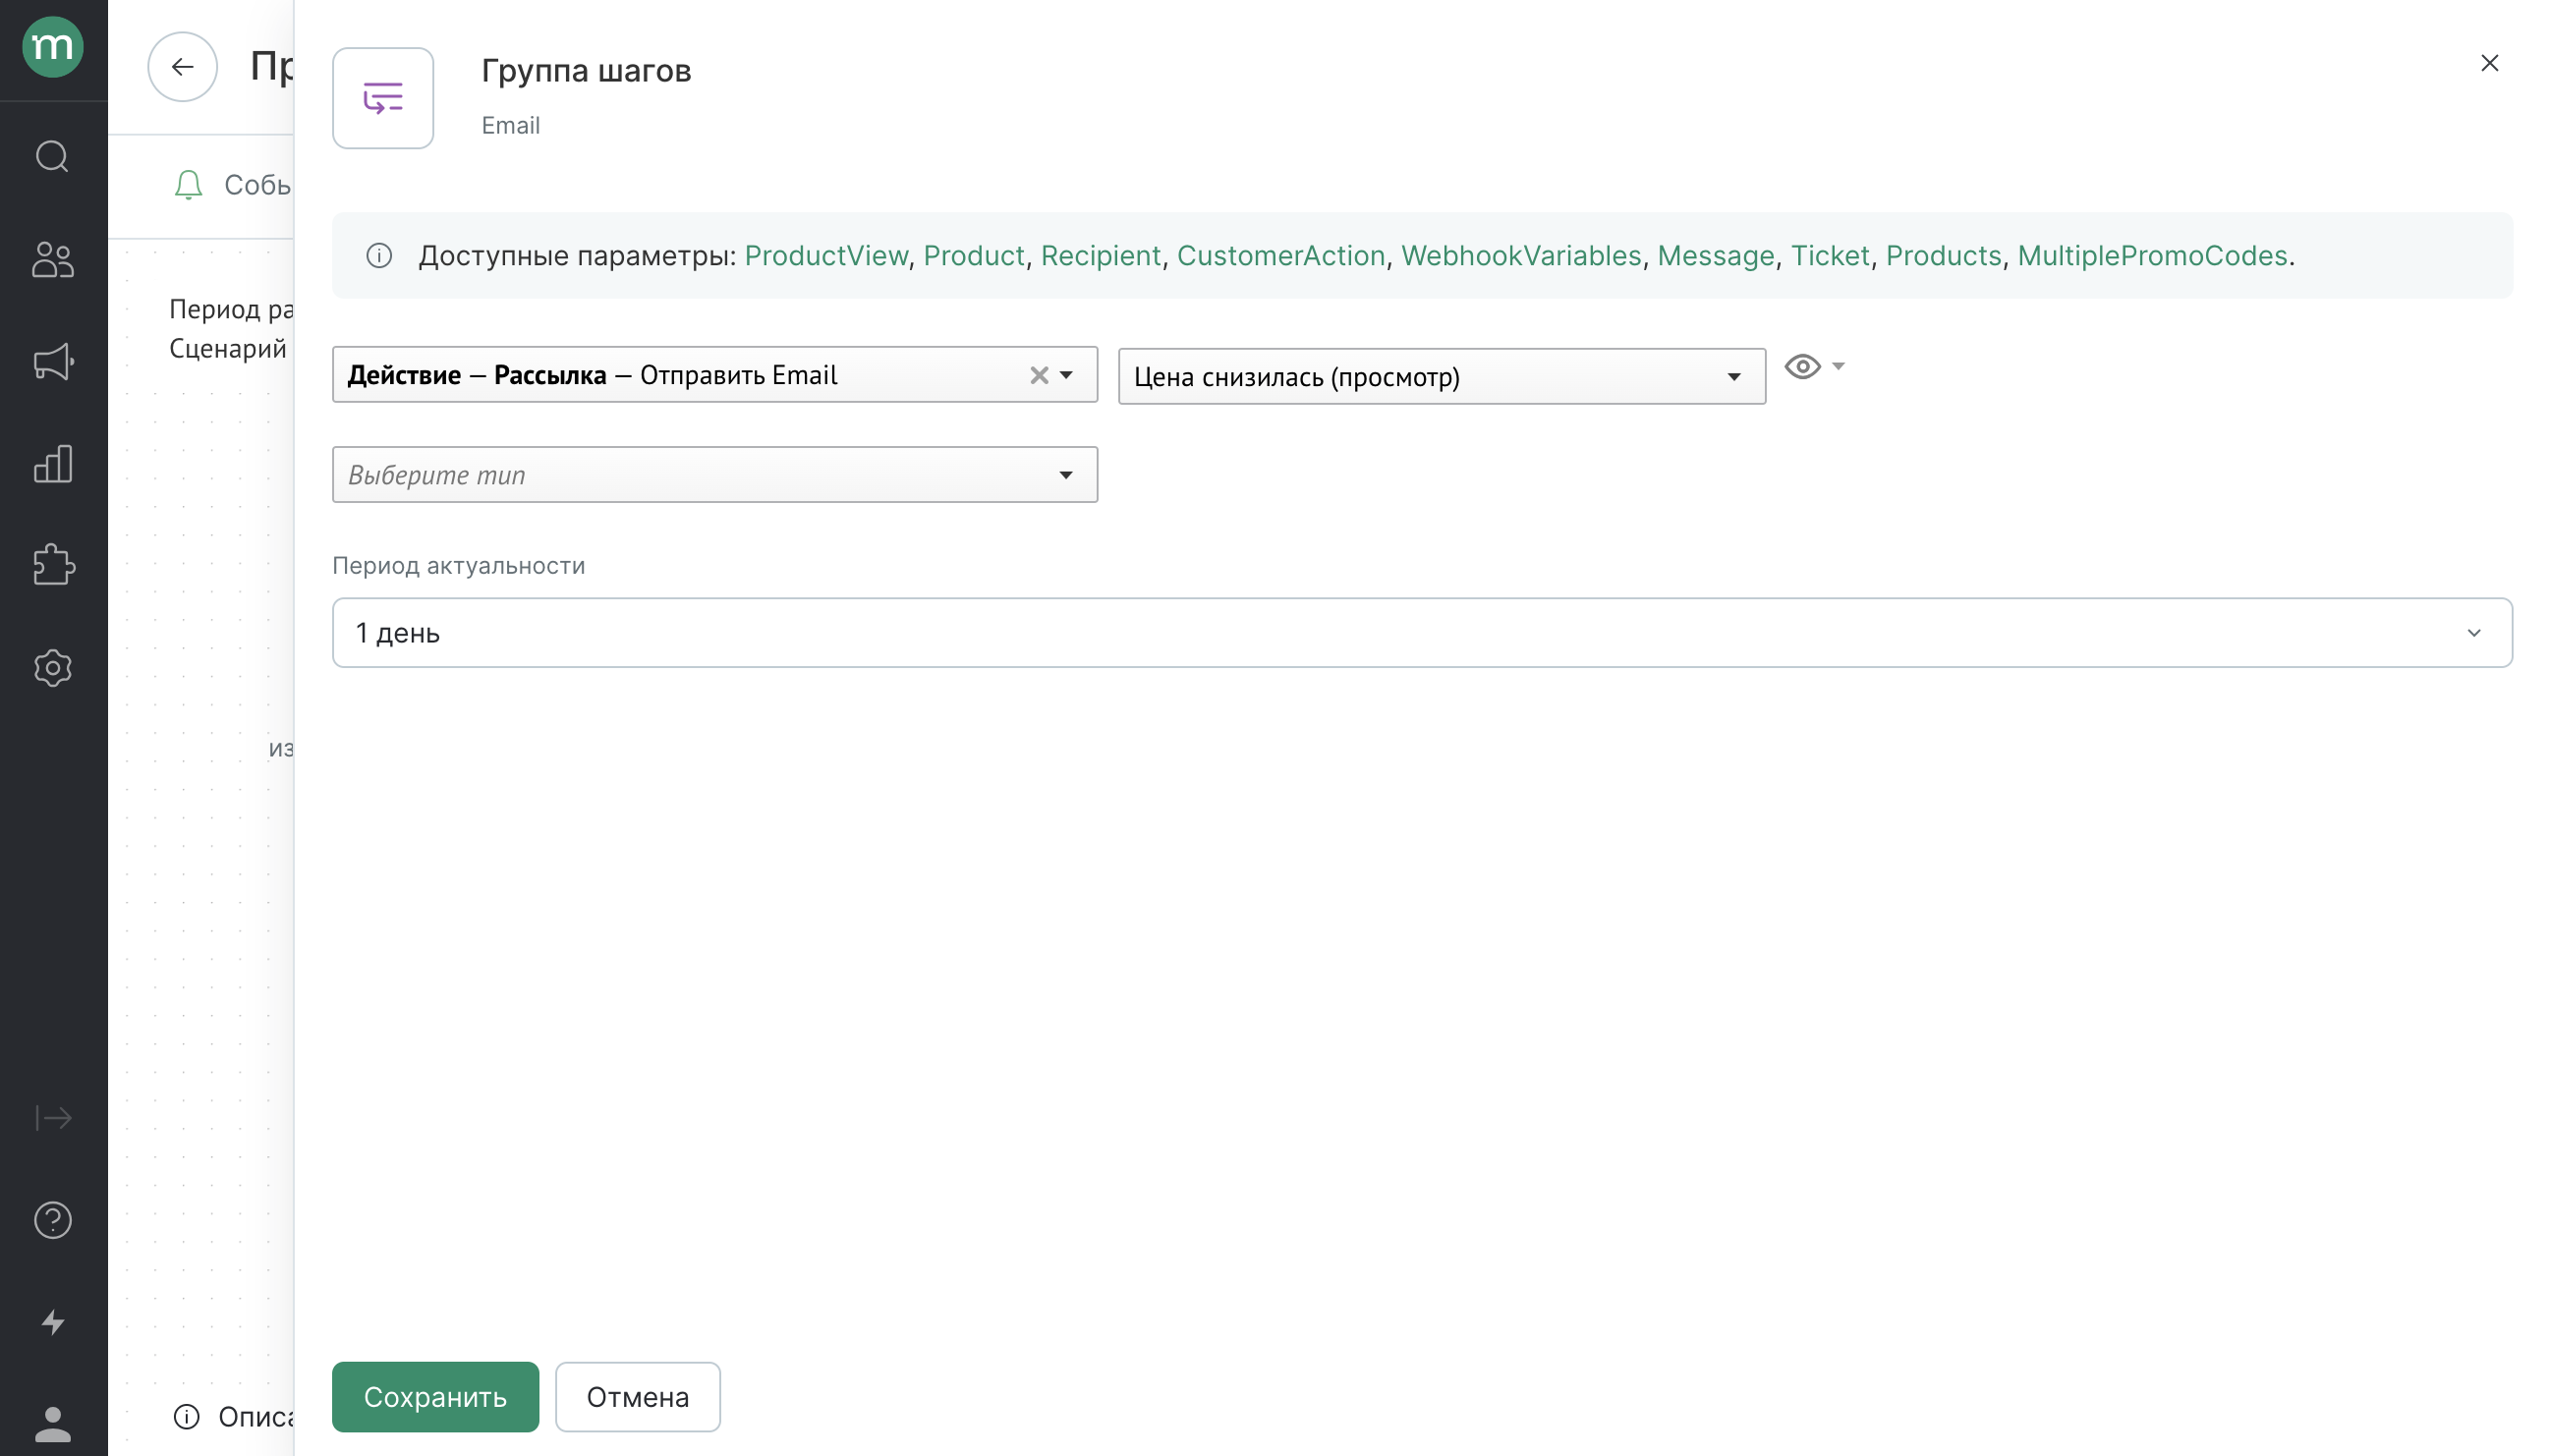Open the help question mark icon

click(53, 1220)
